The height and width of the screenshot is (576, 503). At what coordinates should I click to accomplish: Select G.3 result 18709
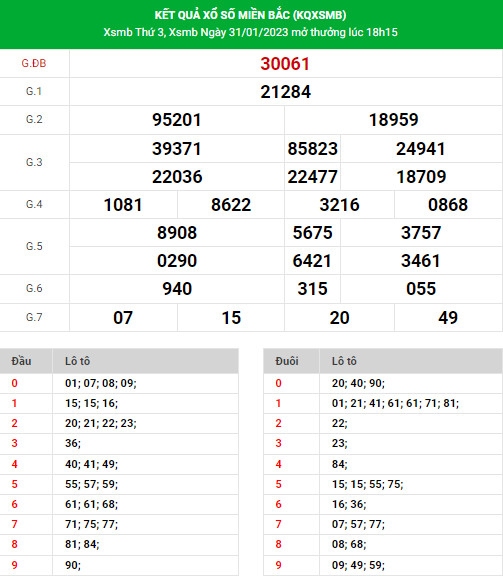point(421,177)
